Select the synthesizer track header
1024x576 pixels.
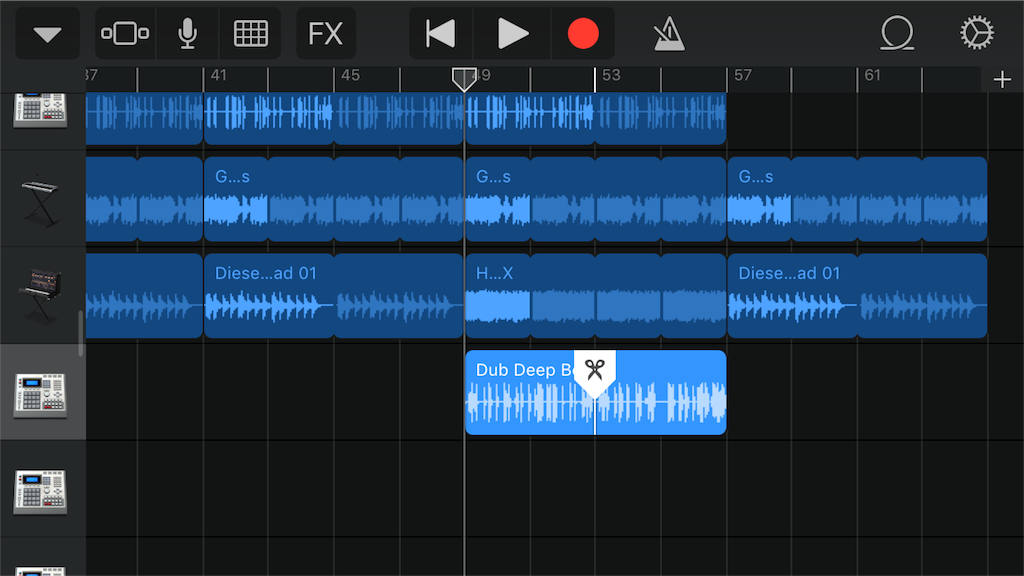42,296
